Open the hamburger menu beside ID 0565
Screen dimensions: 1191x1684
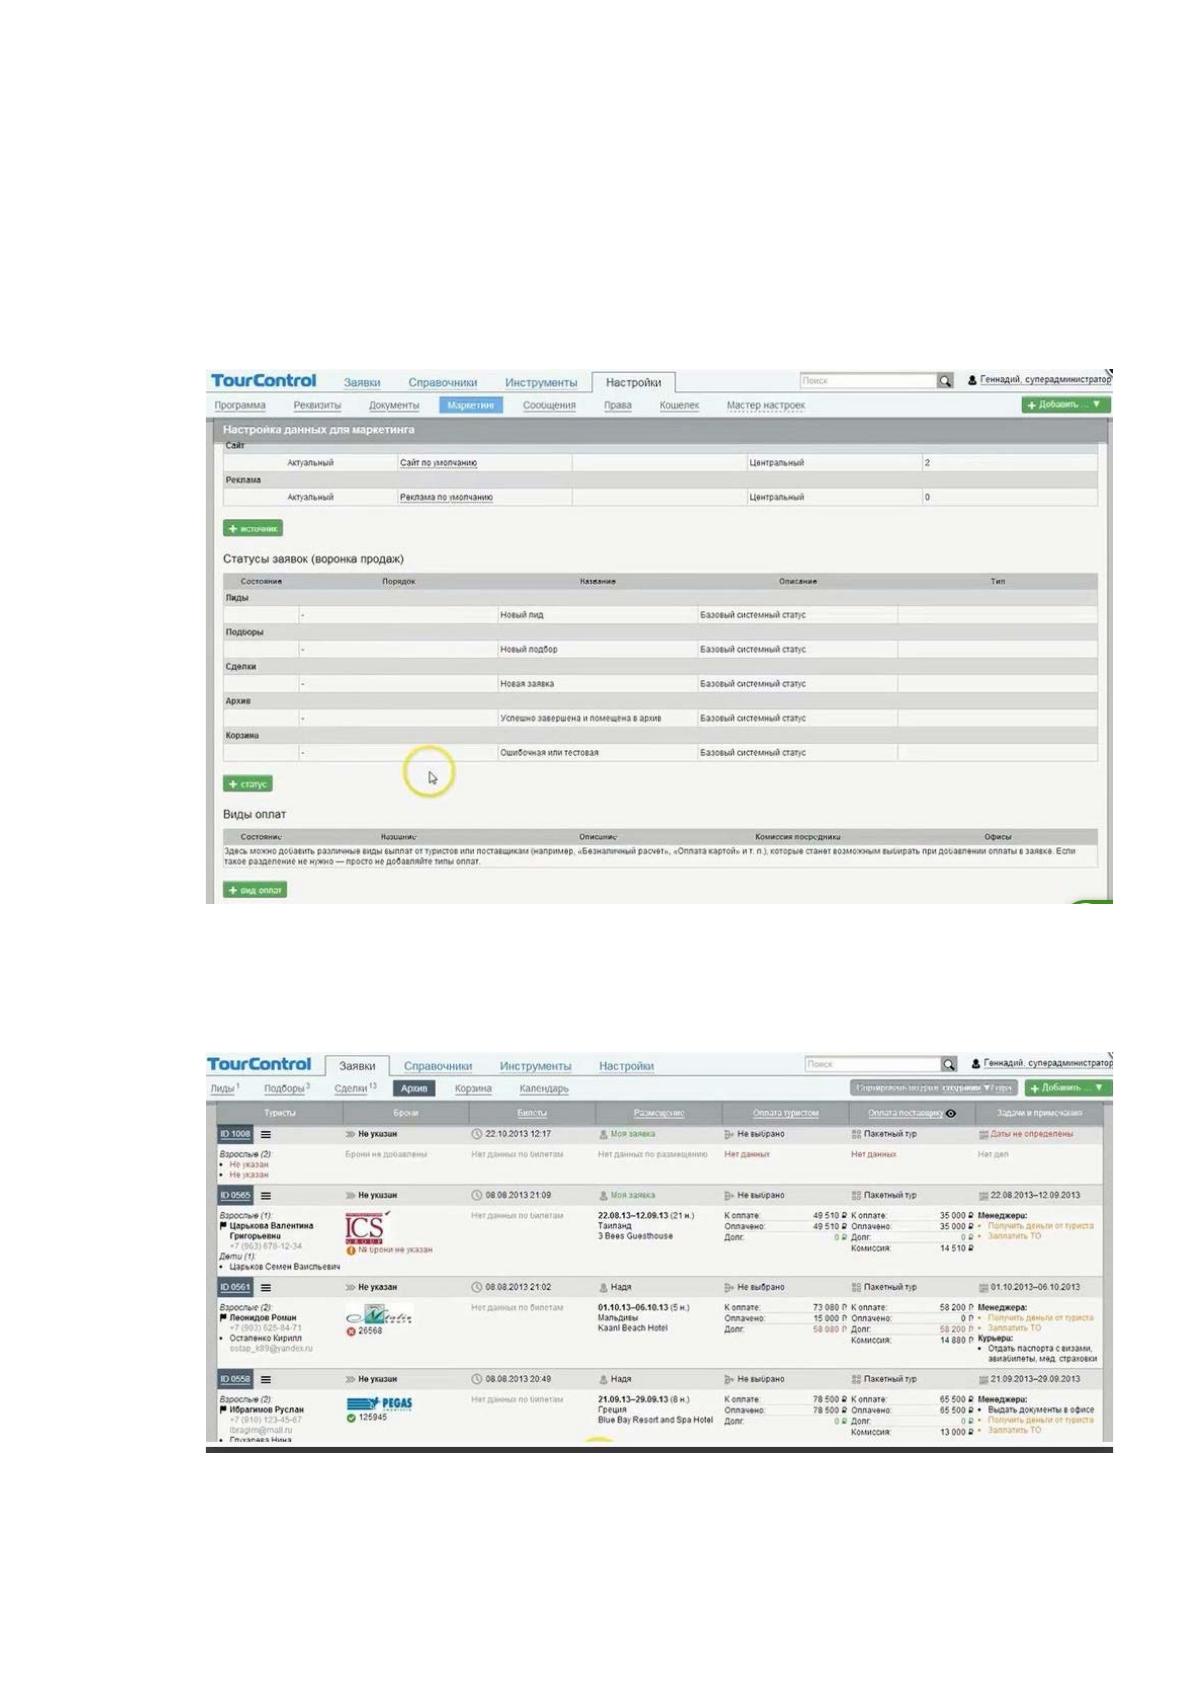pos(266,1195)
